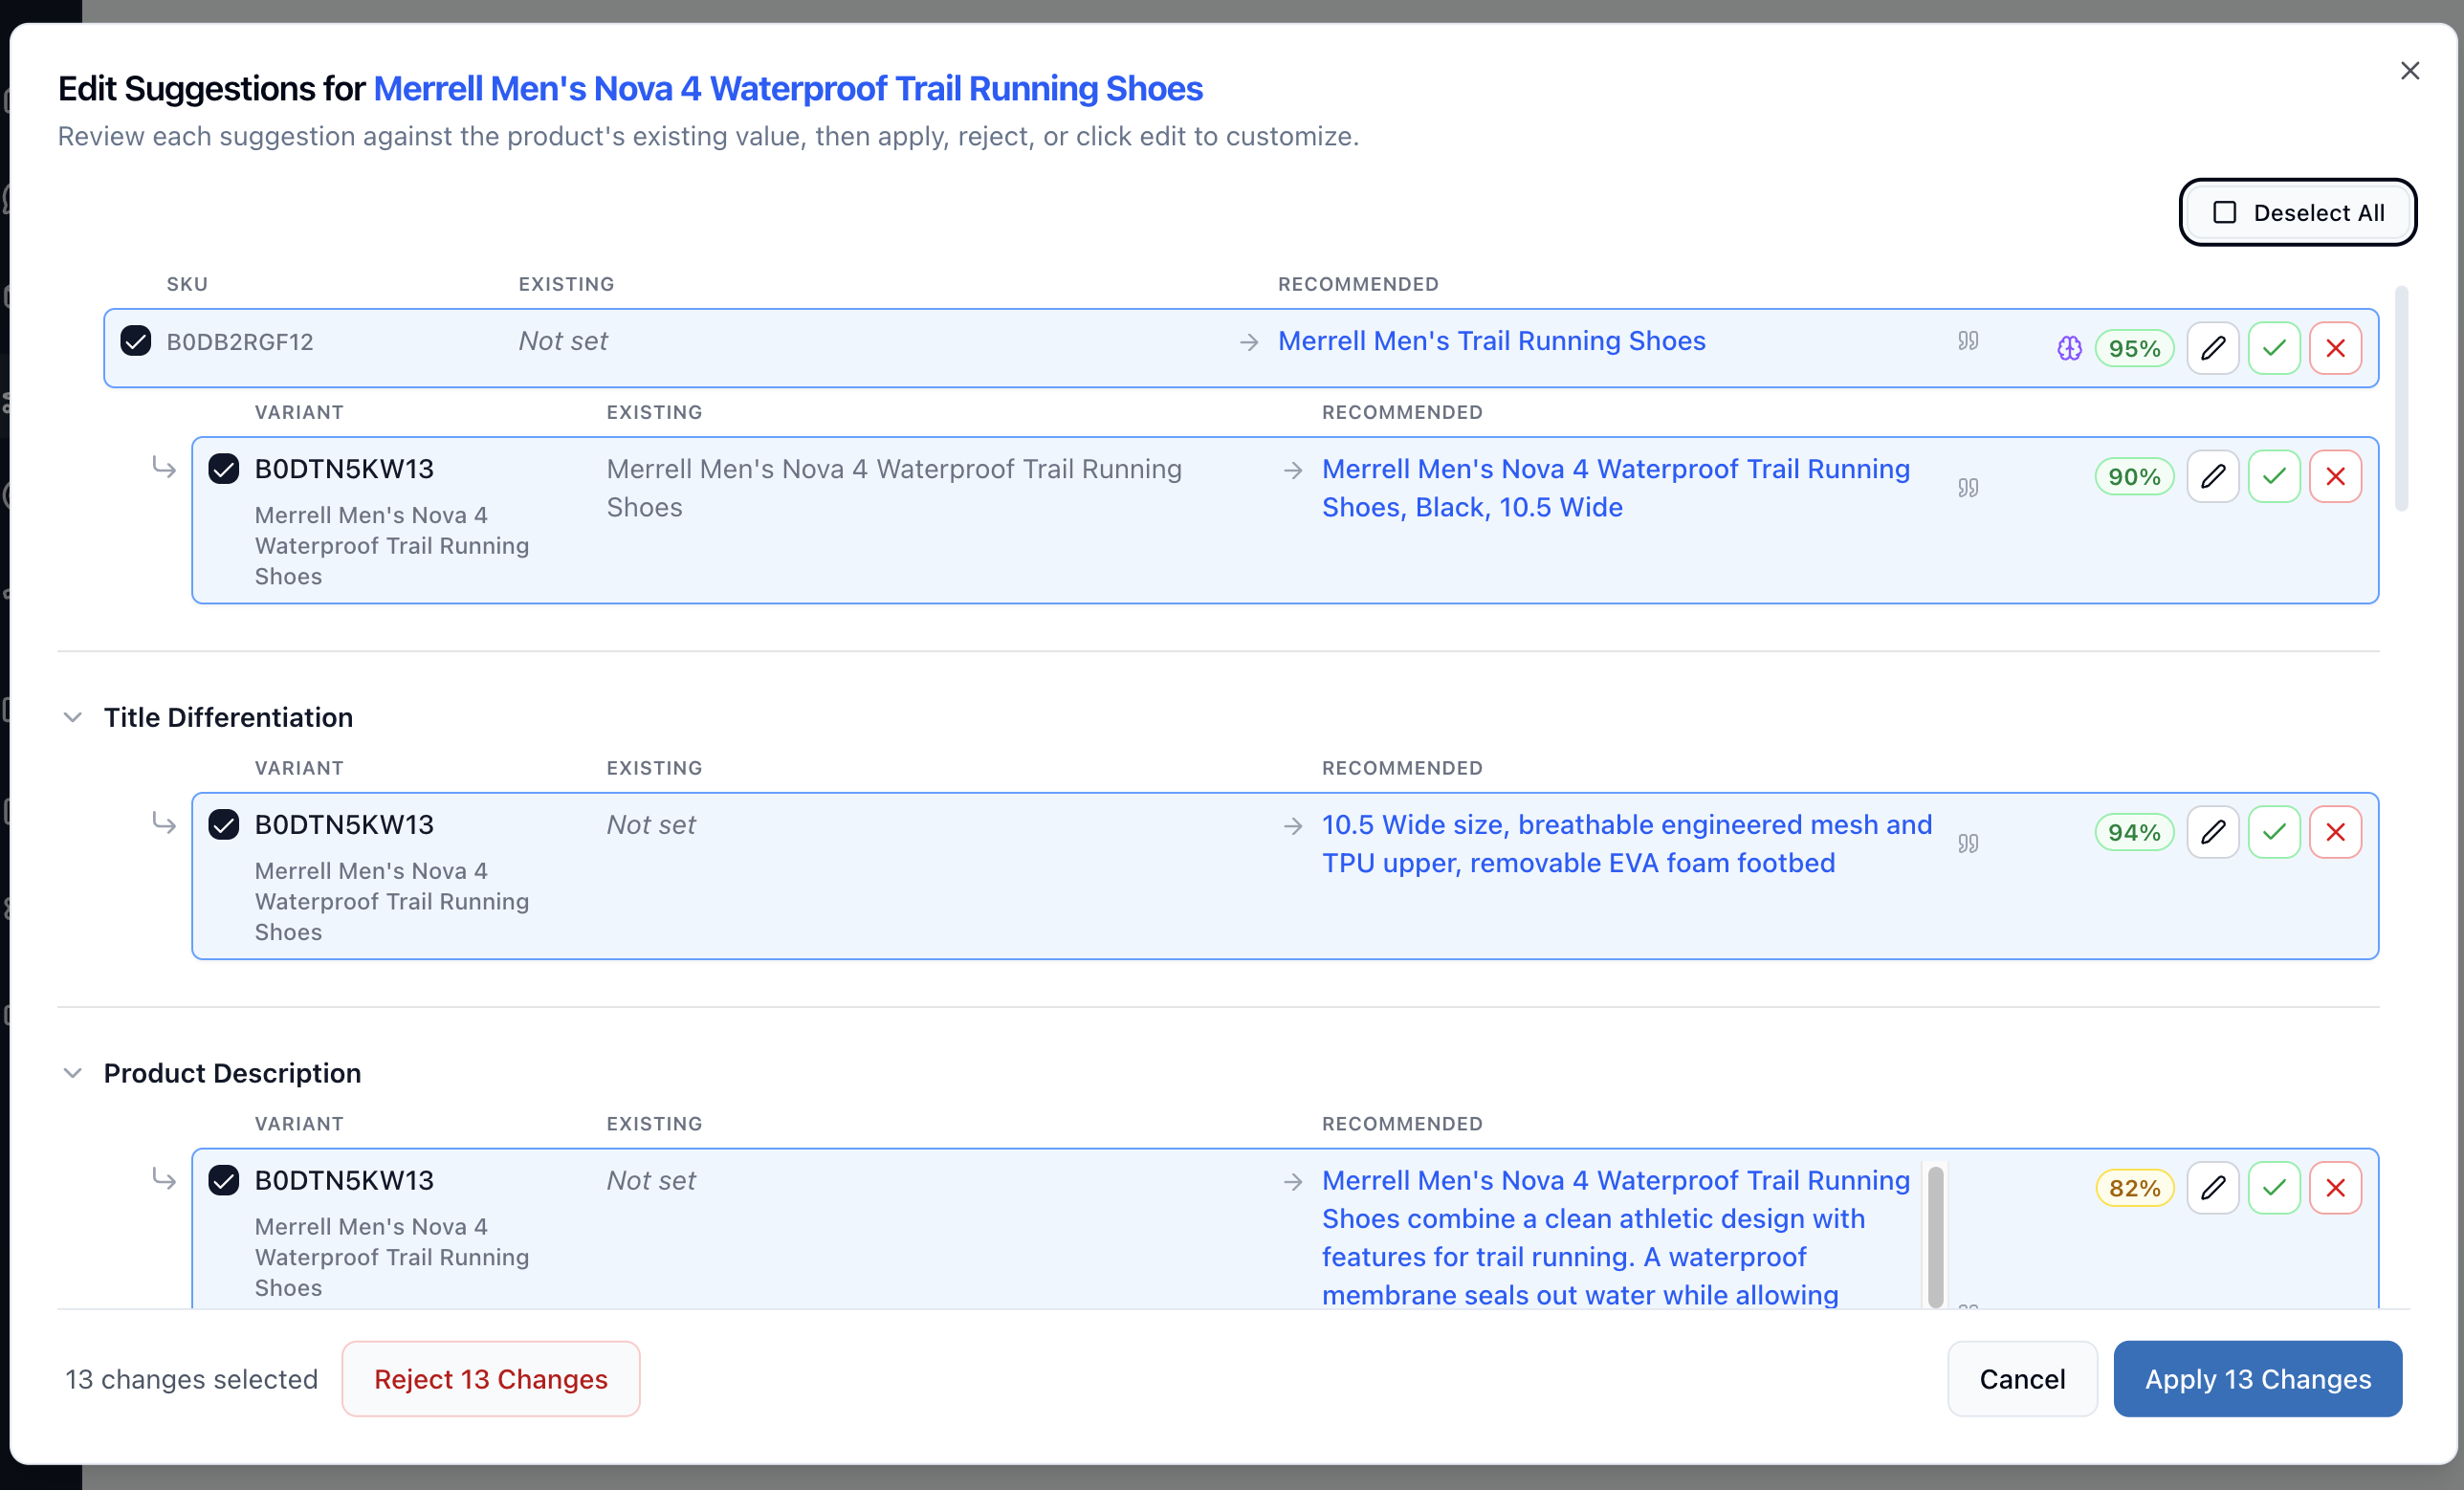Collapse the Title Differentiation section
2464x1490 pixels.
tap(72, 717)
